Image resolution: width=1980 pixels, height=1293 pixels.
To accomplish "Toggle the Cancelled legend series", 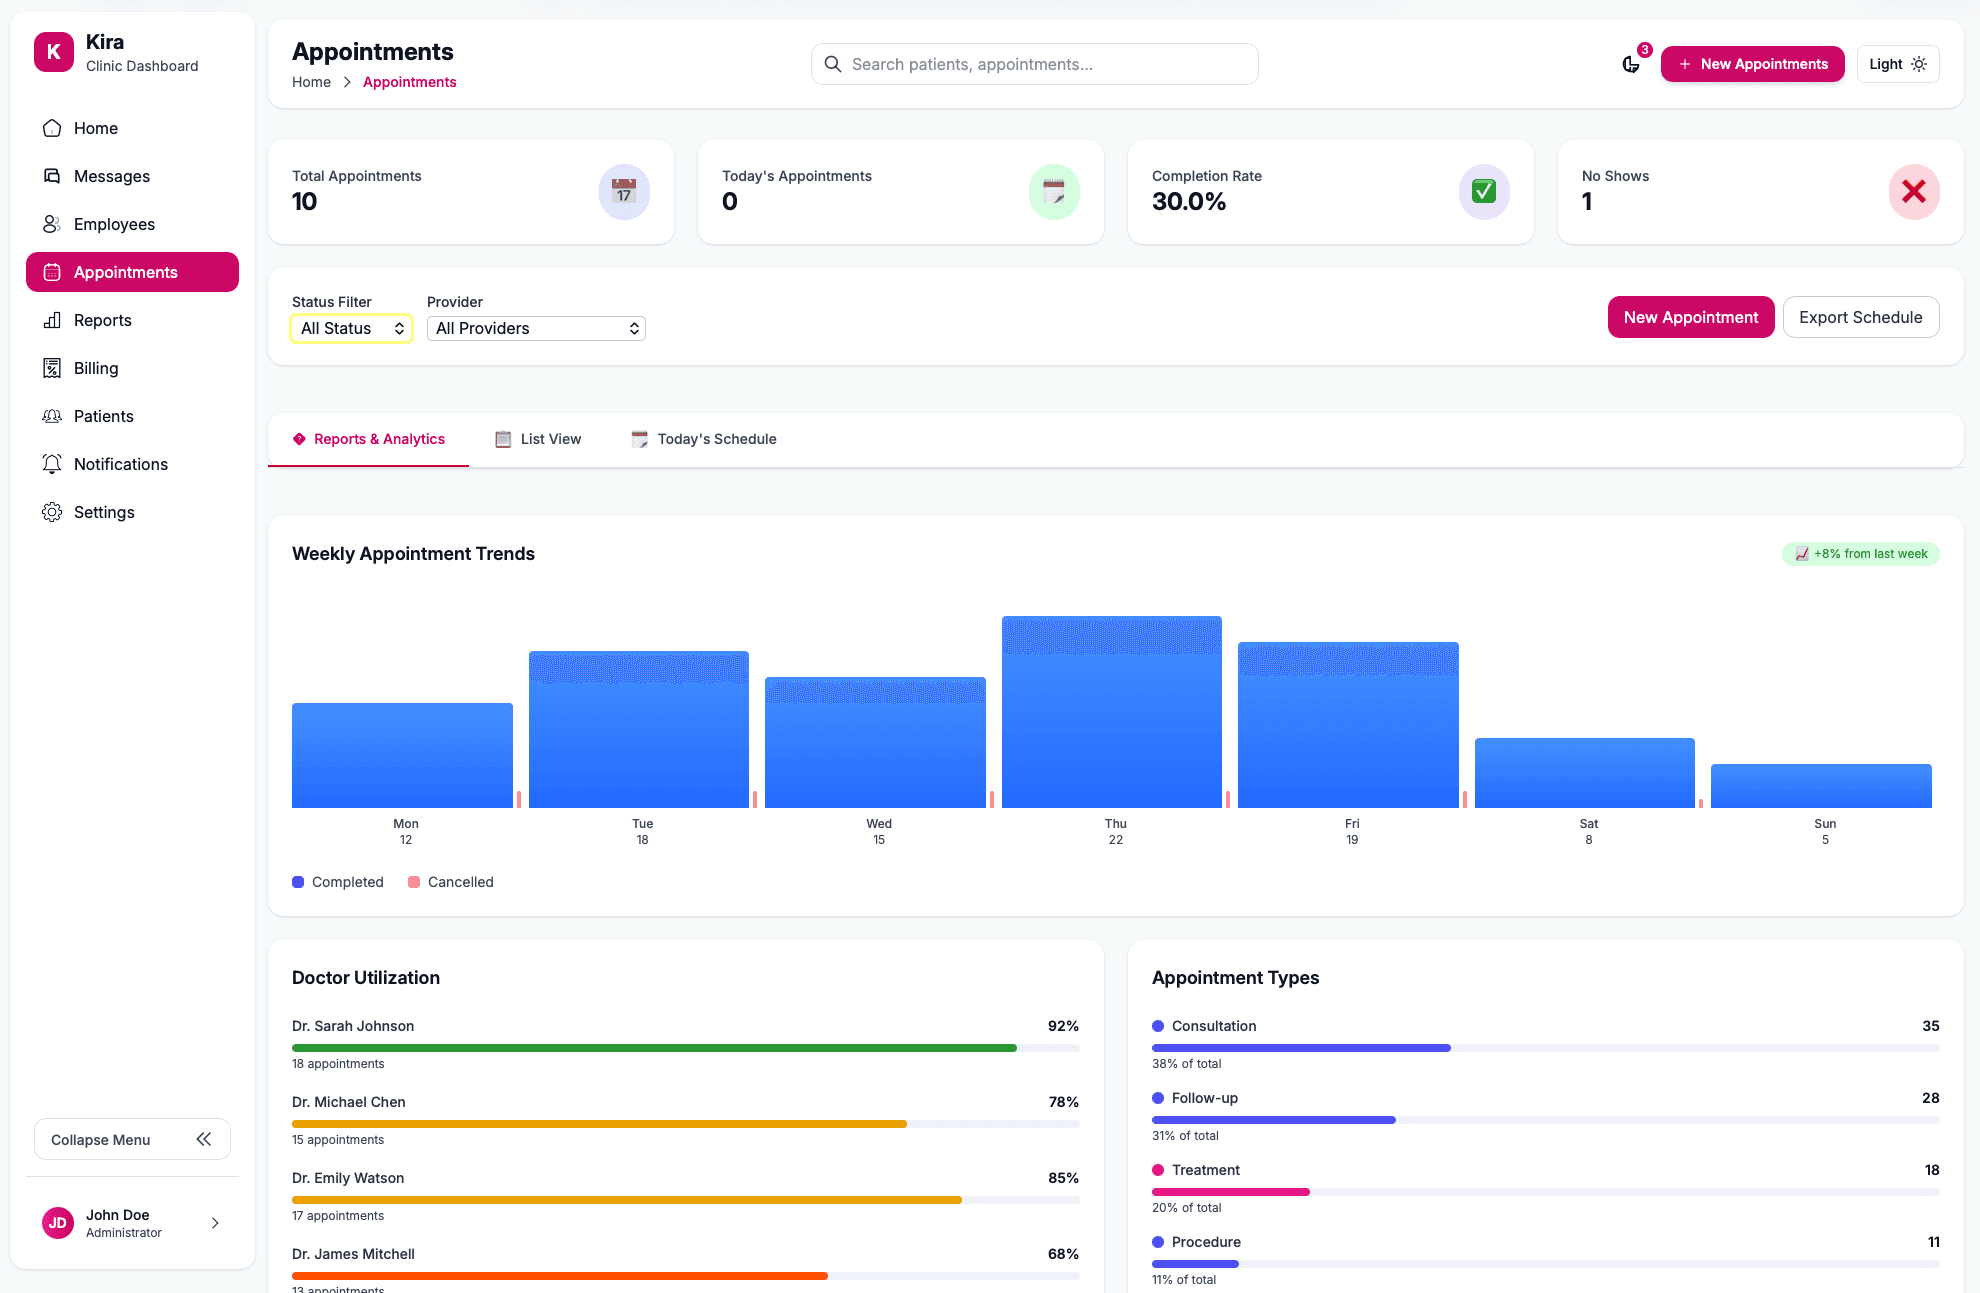I will click(x=451, y=882).
